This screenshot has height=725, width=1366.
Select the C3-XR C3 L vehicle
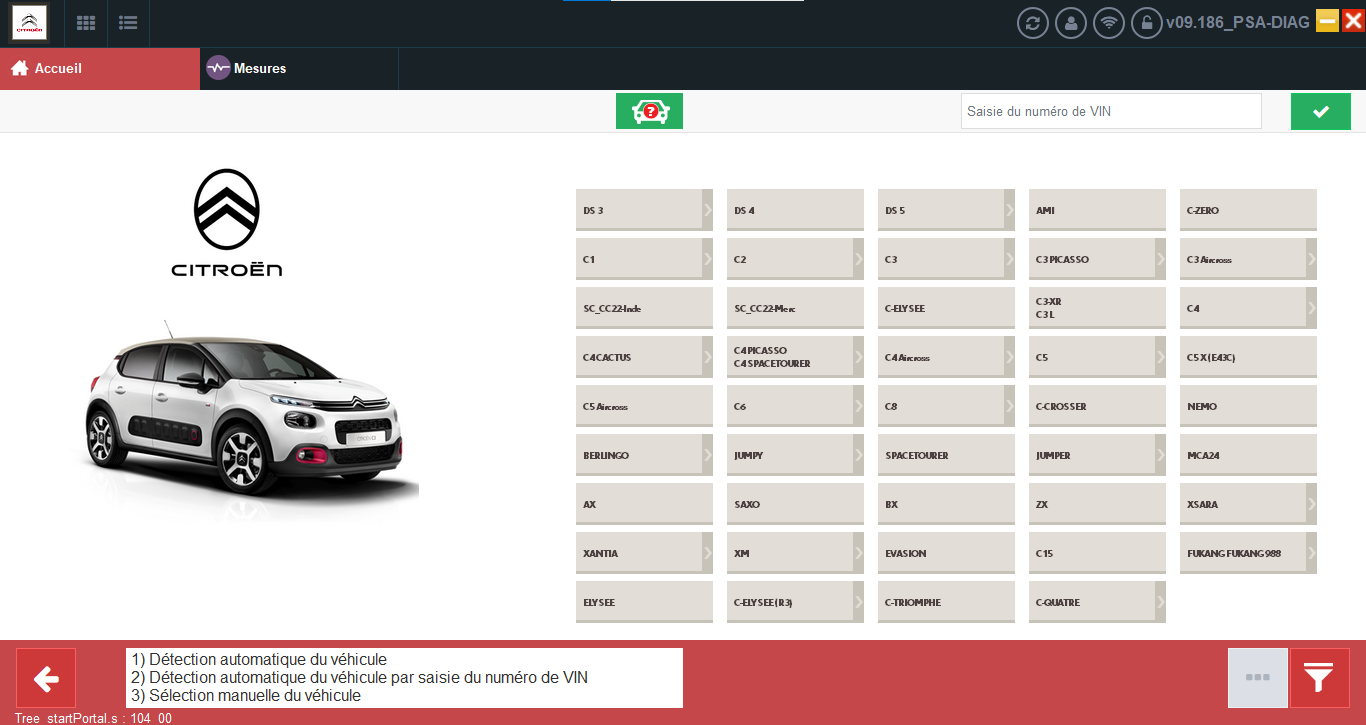coord(1097,308)
